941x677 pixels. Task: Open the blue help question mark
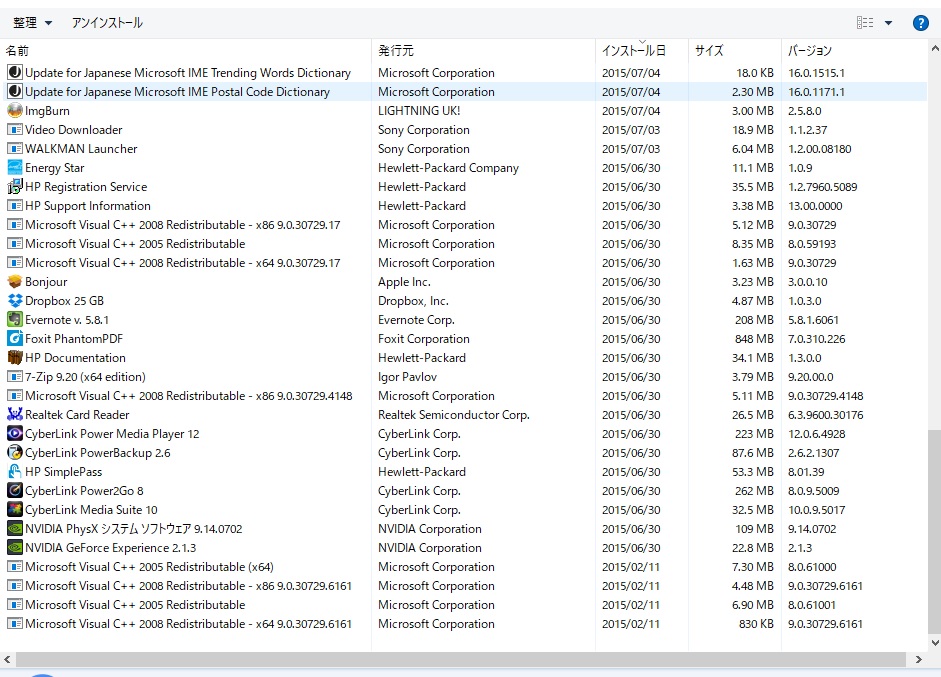point(921,23)
